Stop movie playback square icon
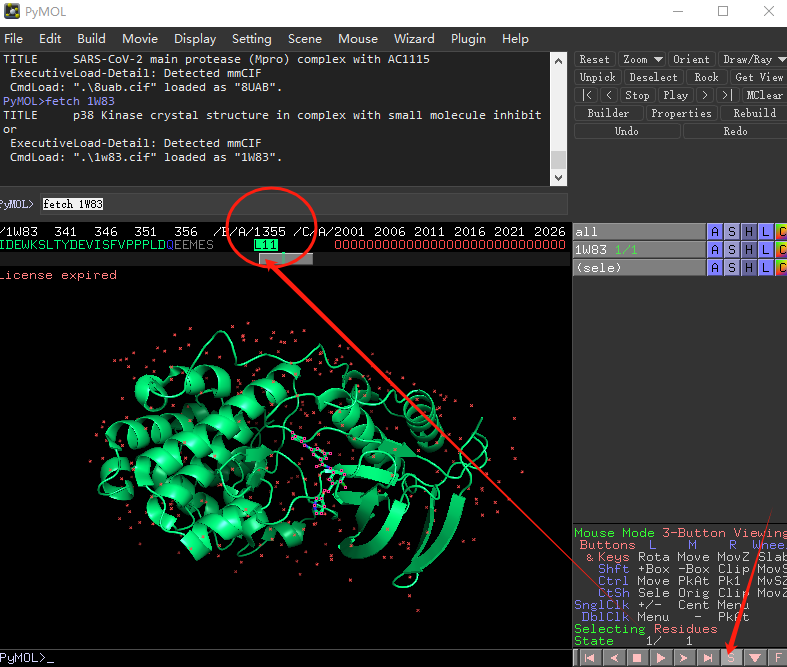Screen dimensions: 787x667 coord(637,657)
